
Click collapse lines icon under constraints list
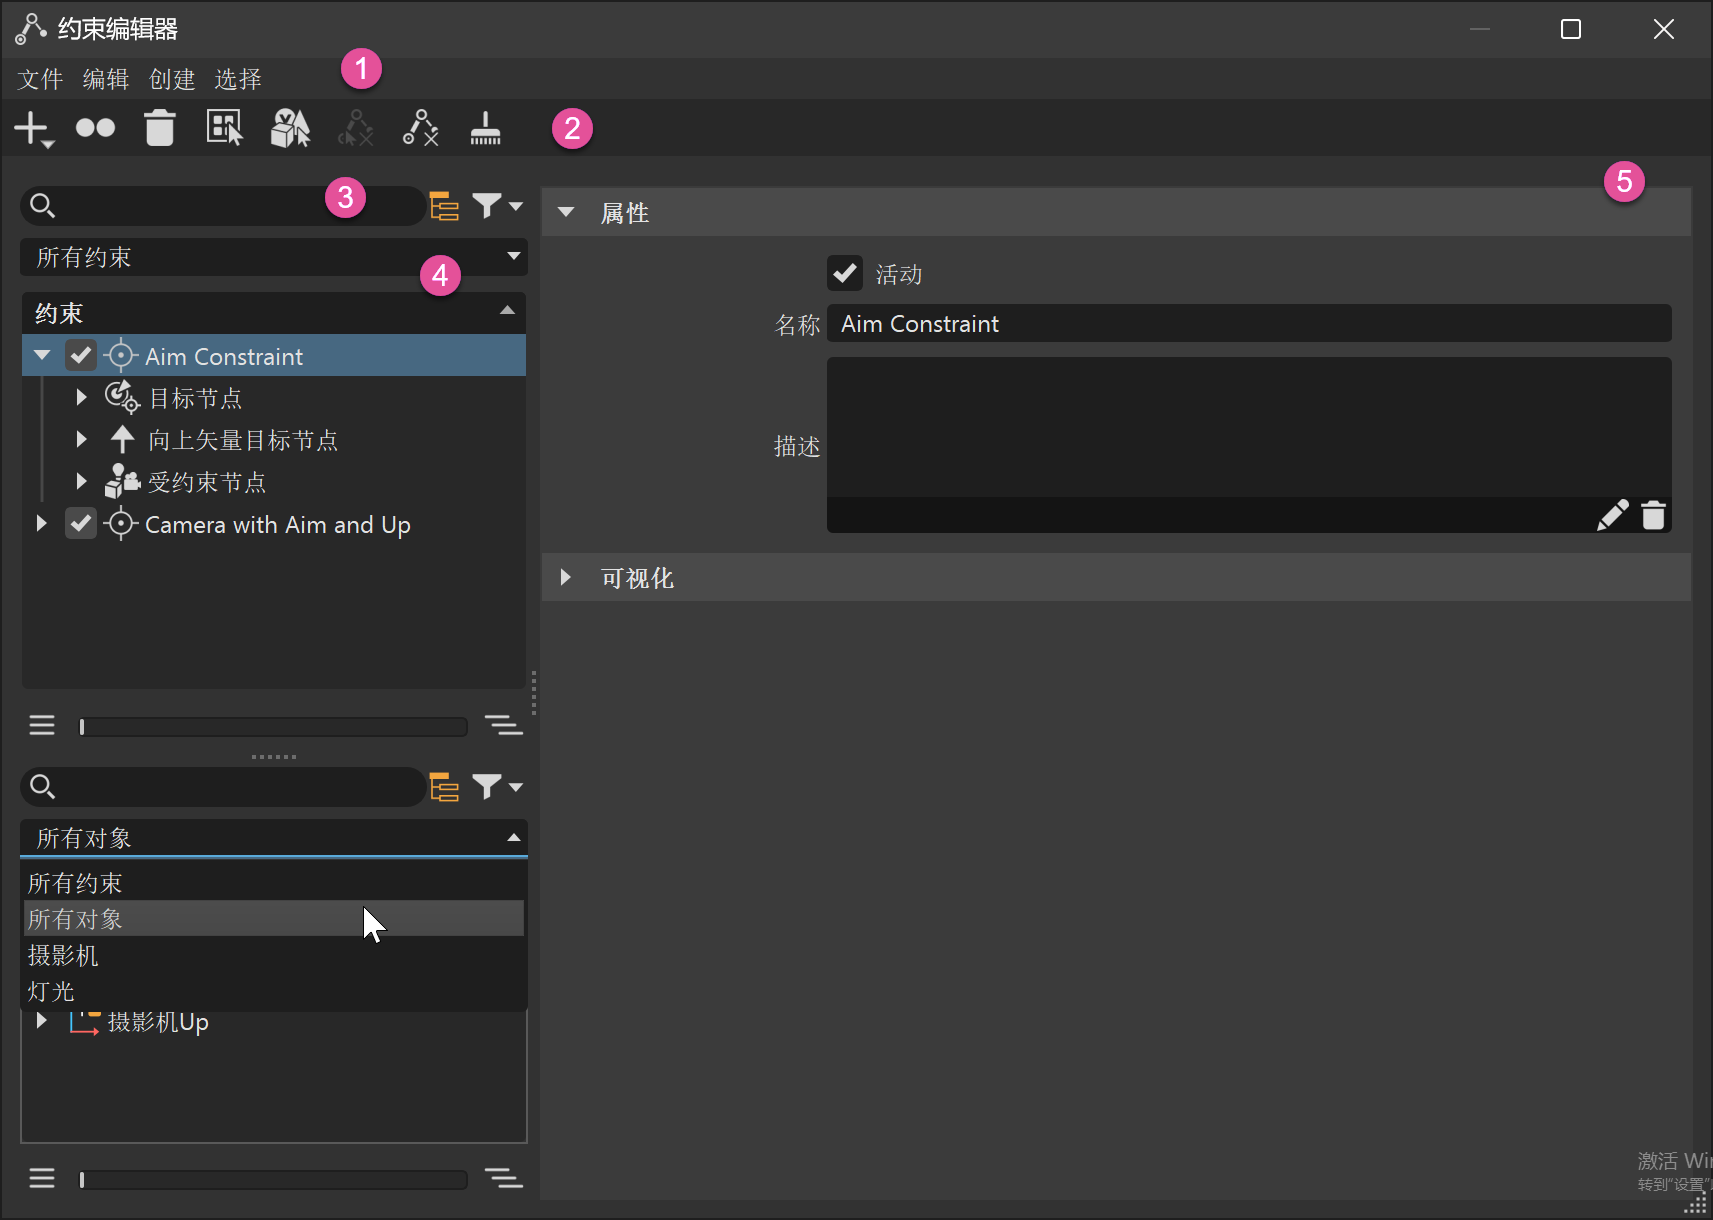[x=504, y=725]
